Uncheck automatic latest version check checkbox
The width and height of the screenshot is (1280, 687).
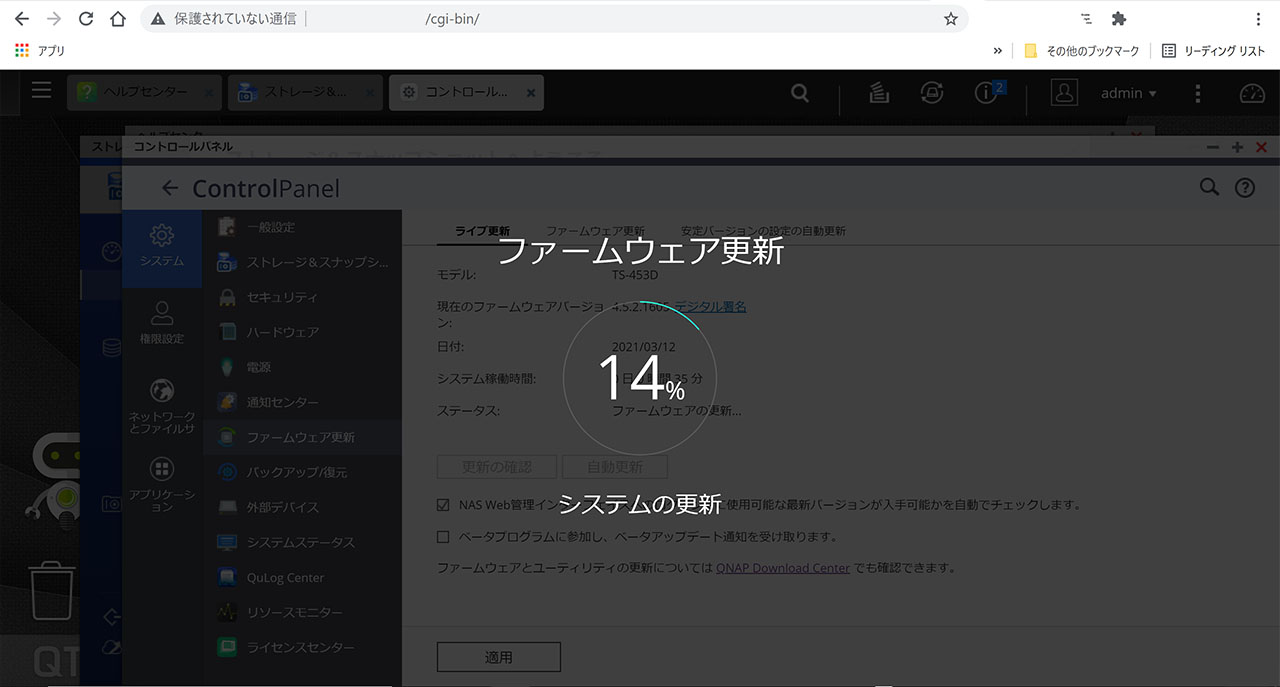(443, 505)
